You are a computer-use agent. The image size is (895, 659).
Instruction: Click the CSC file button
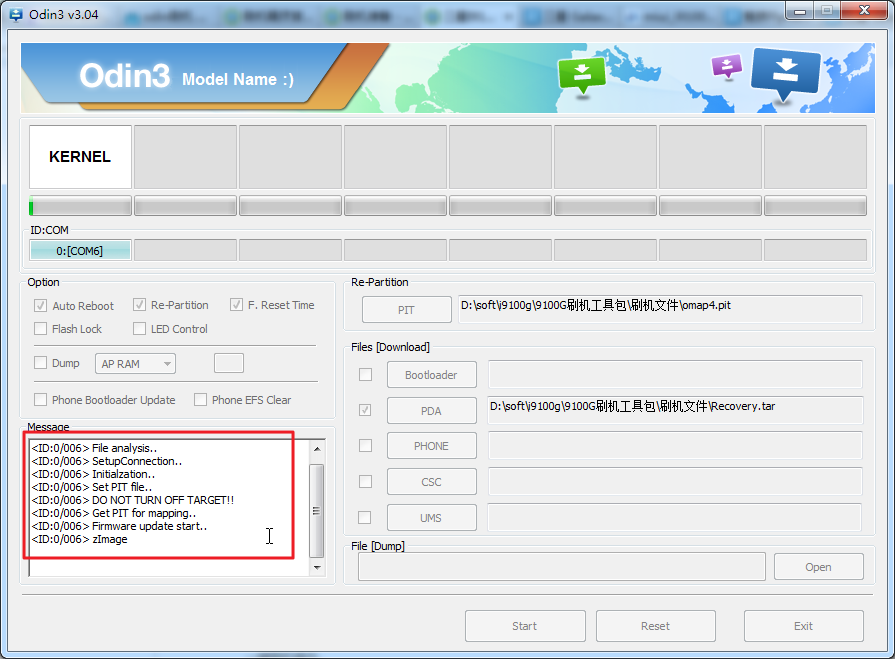(x=432, y=482)
